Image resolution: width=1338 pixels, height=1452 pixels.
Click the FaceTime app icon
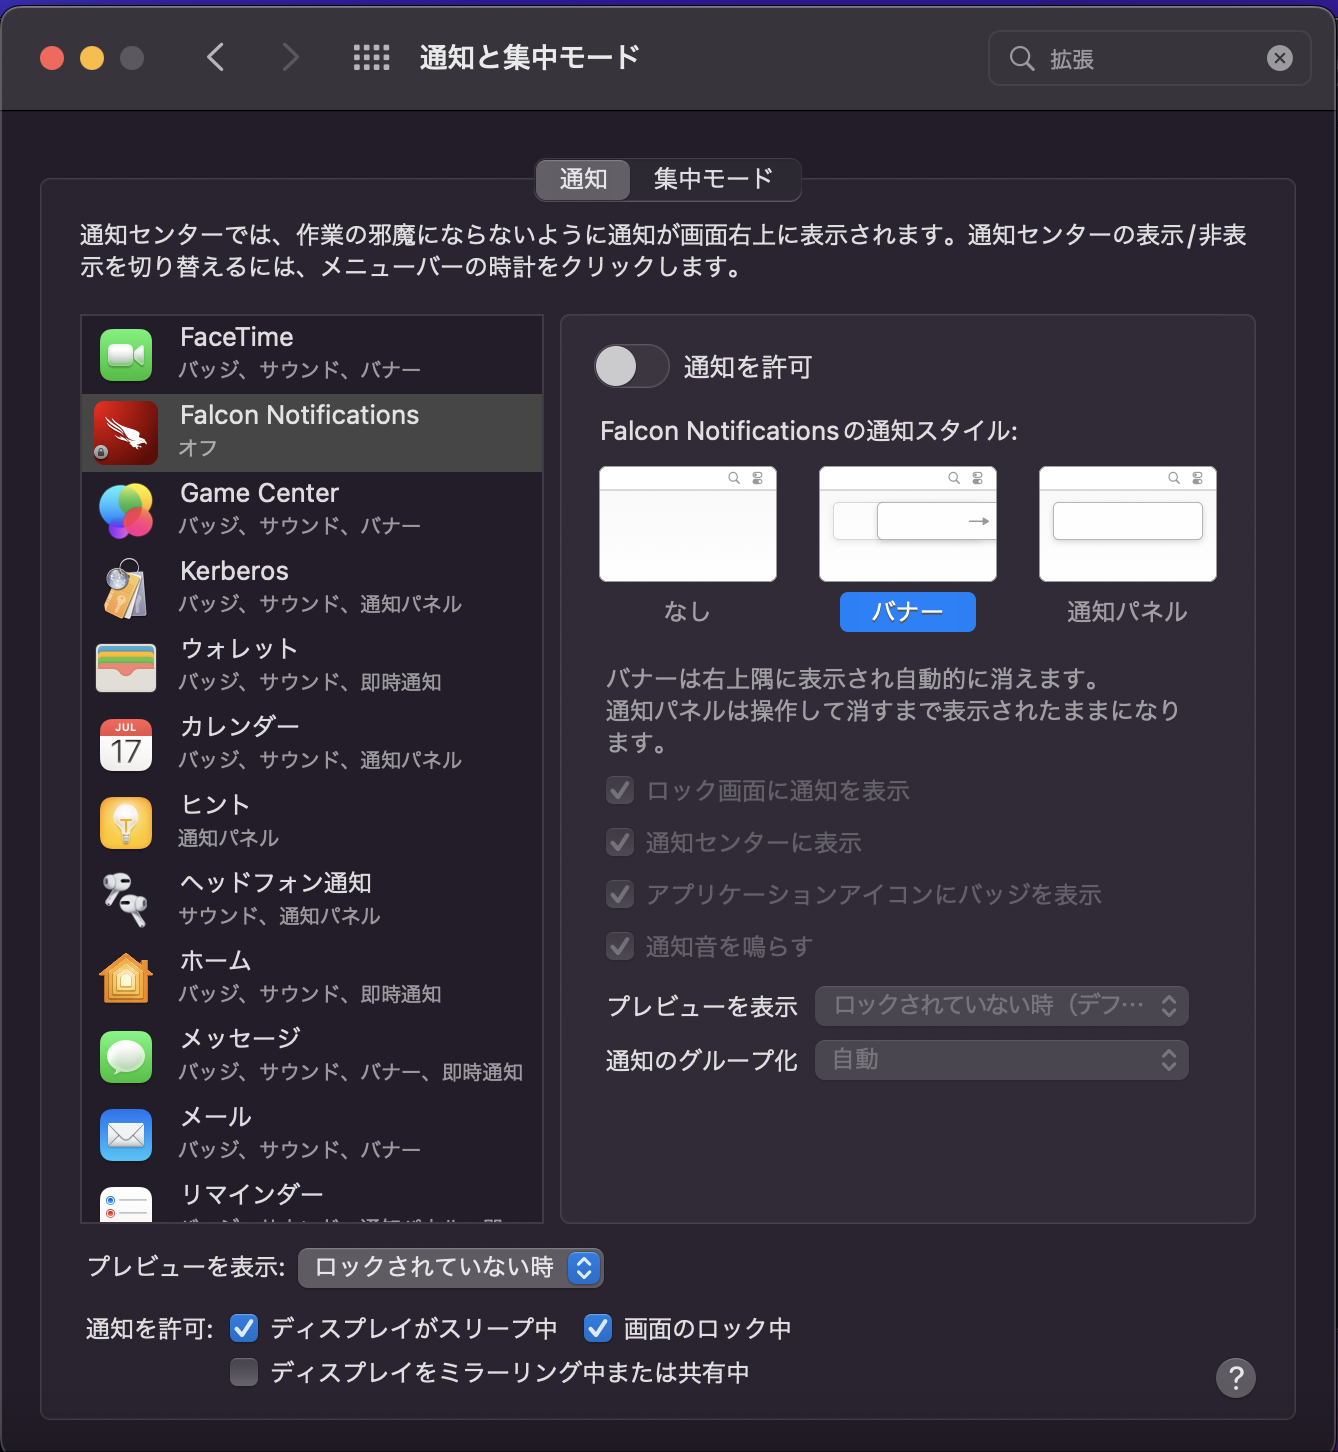click(x=126, y=355)
